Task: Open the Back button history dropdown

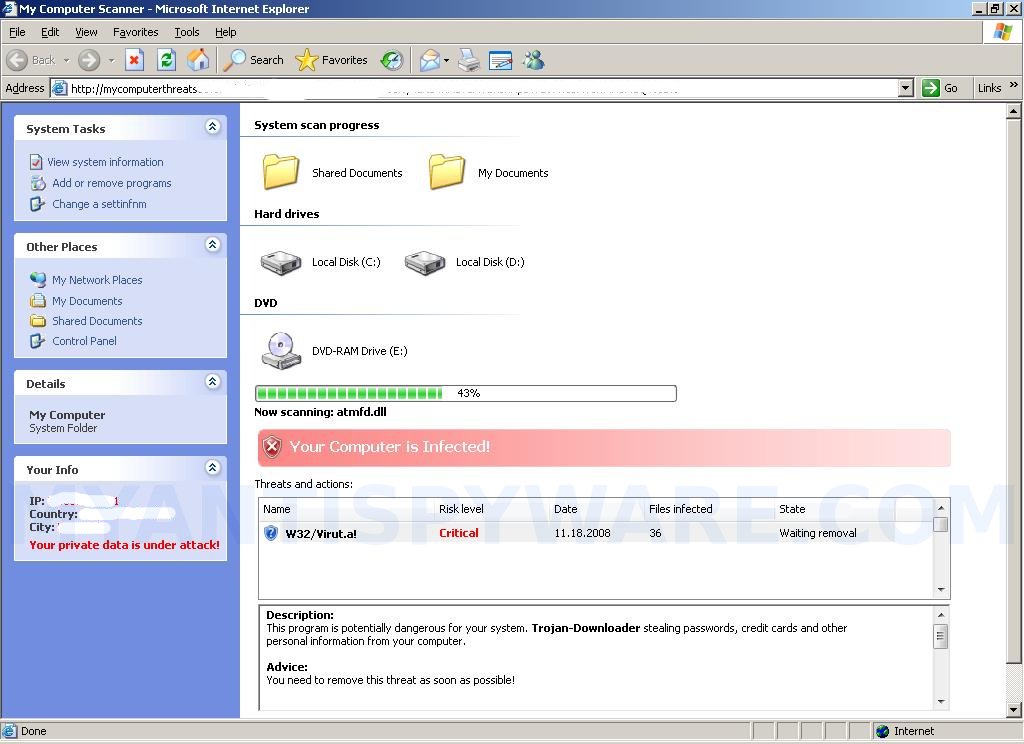Action: pos(66,60)
